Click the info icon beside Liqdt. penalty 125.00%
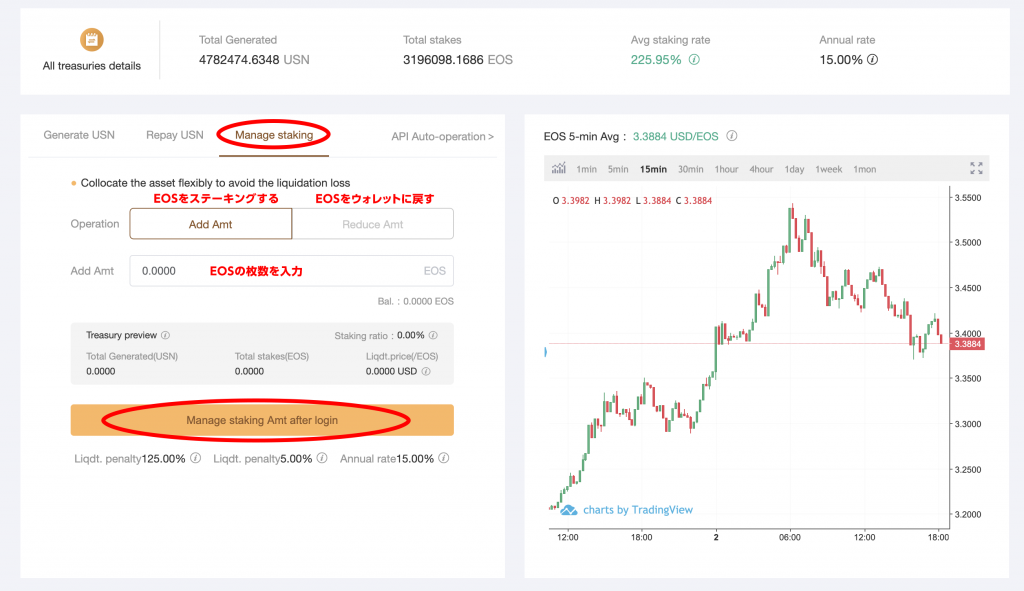Viewport: 1024px width, 591px height. [195, 459]
